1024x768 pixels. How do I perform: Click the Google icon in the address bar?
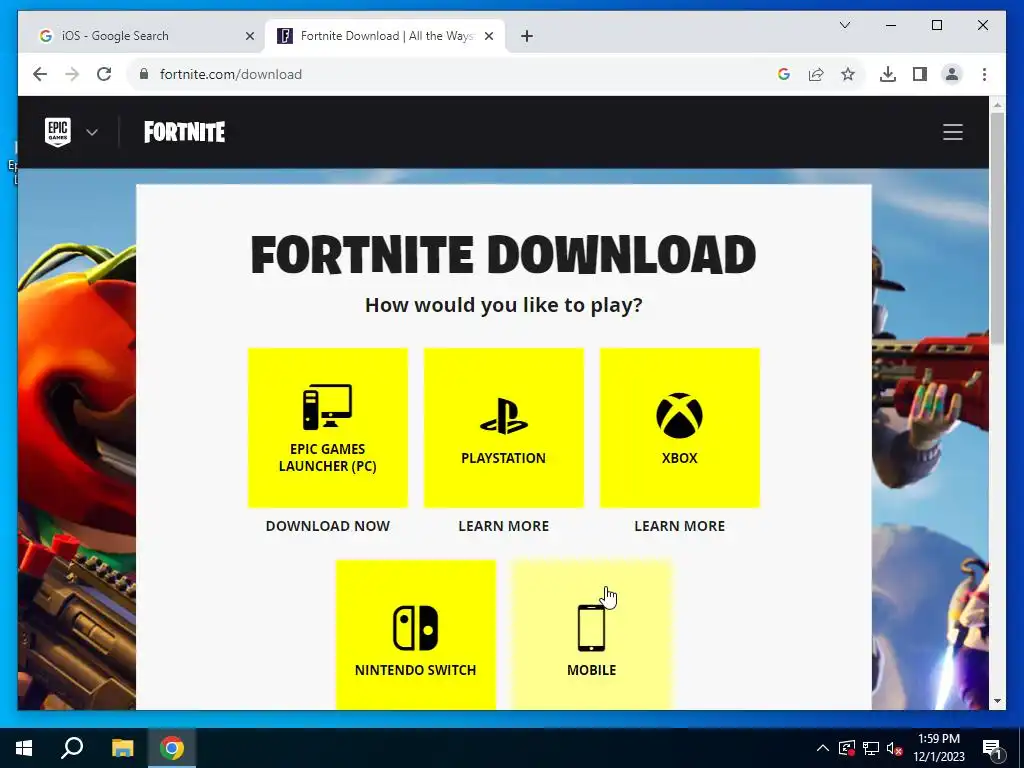(784, 74)
